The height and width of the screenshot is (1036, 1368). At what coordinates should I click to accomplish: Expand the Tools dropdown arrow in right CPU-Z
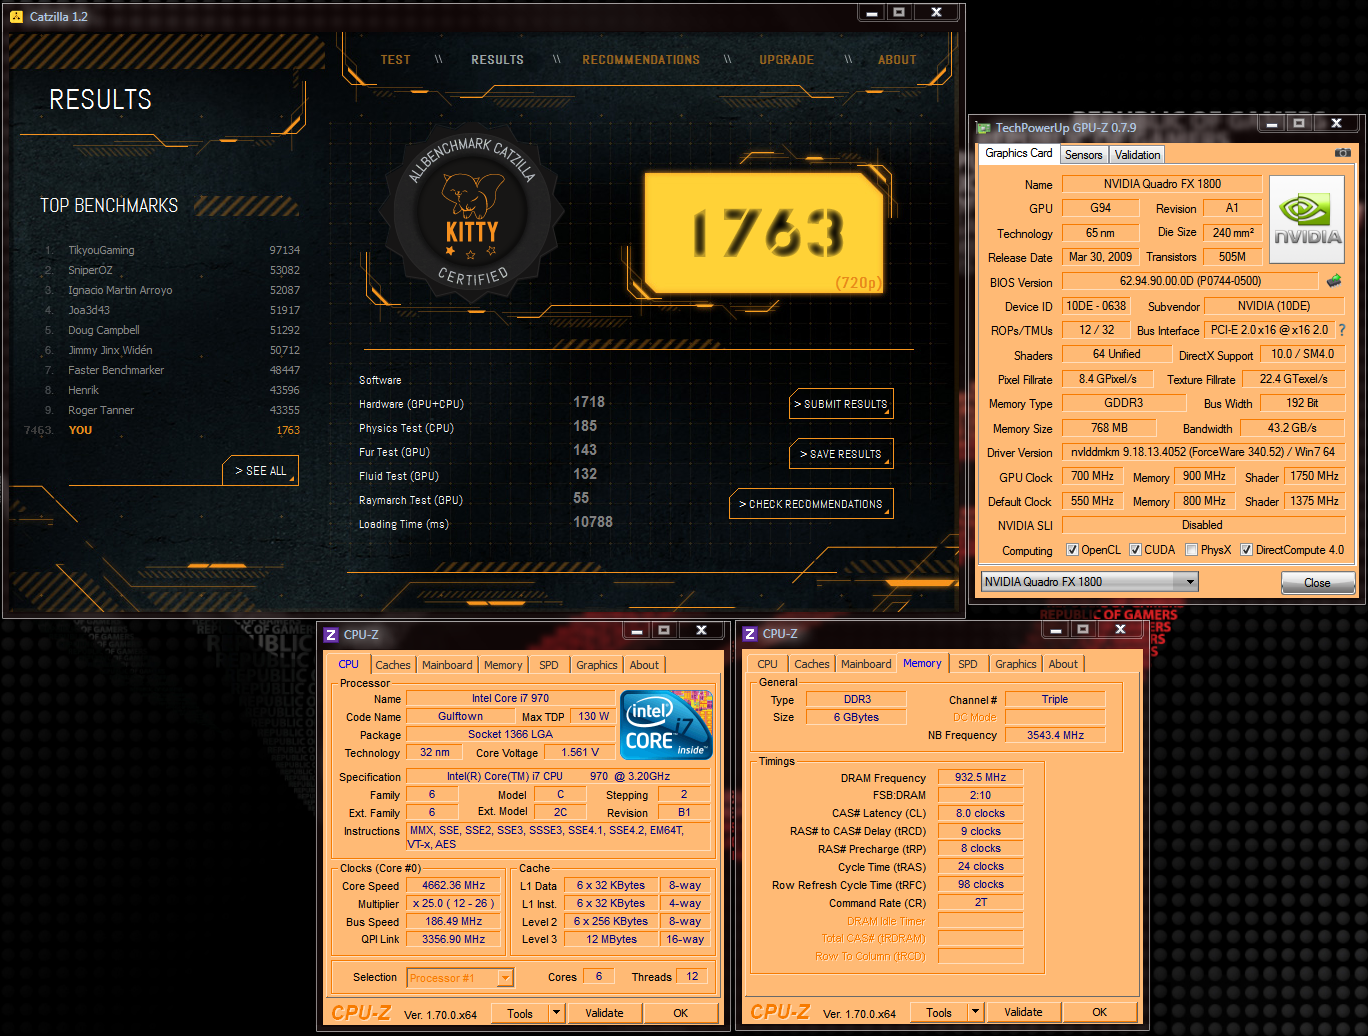coord(975,1012)
